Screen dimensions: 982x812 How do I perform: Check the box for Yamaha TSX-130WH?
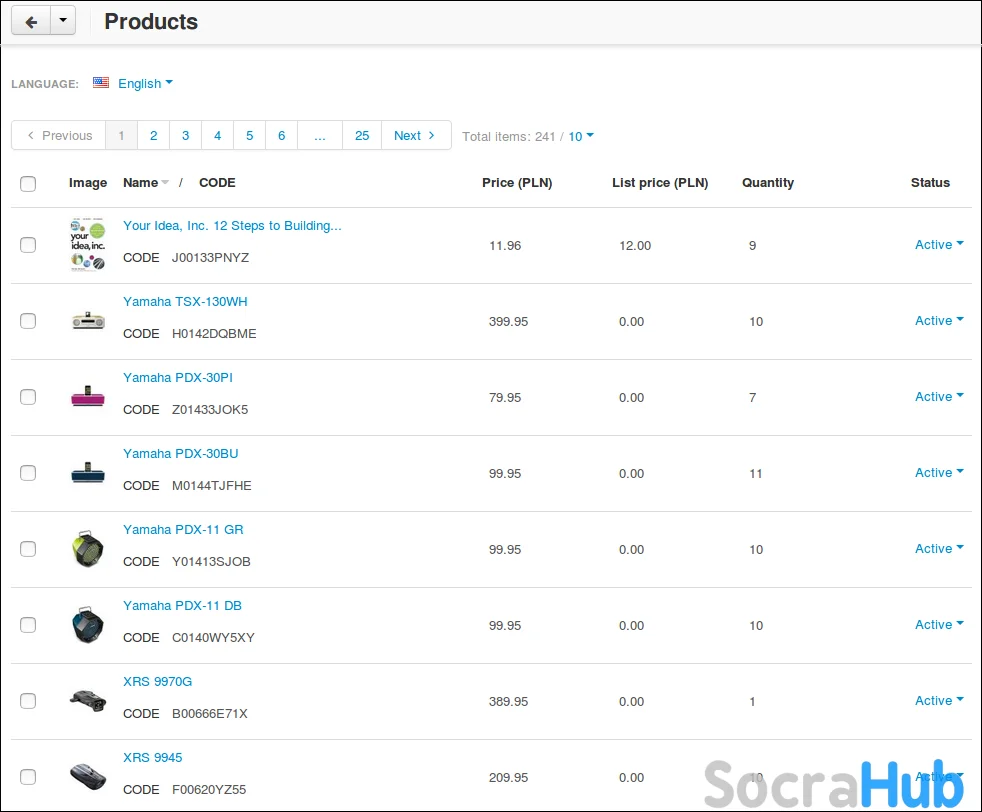point(28,321)
